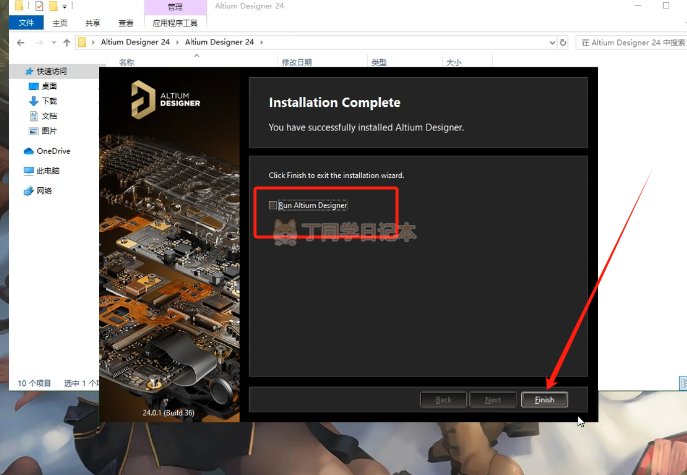Screen dimensions: 687x475
Task: Focus the search Altium Designer 24 box
Action: 632,43
